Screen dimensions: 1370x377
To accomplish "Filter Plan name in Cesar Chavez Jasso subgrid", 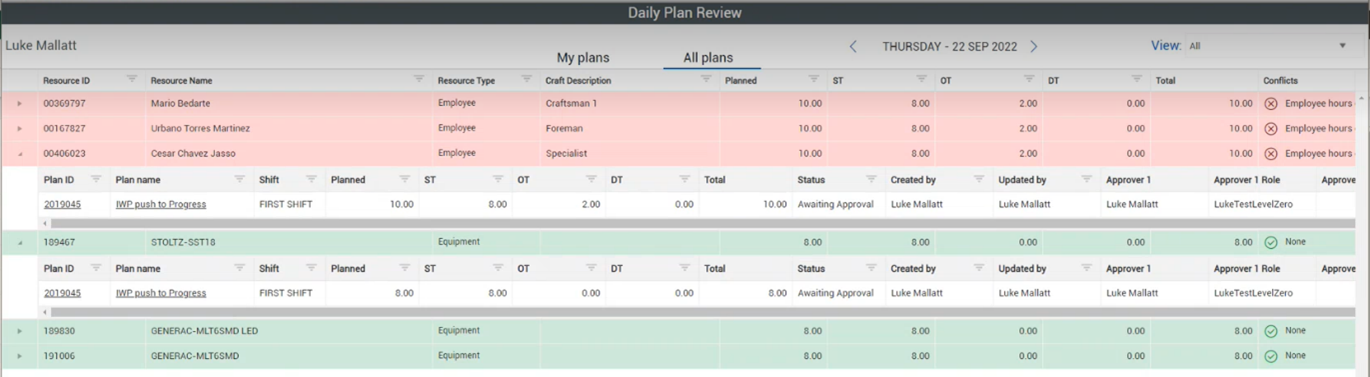I will tap(240, 179).
